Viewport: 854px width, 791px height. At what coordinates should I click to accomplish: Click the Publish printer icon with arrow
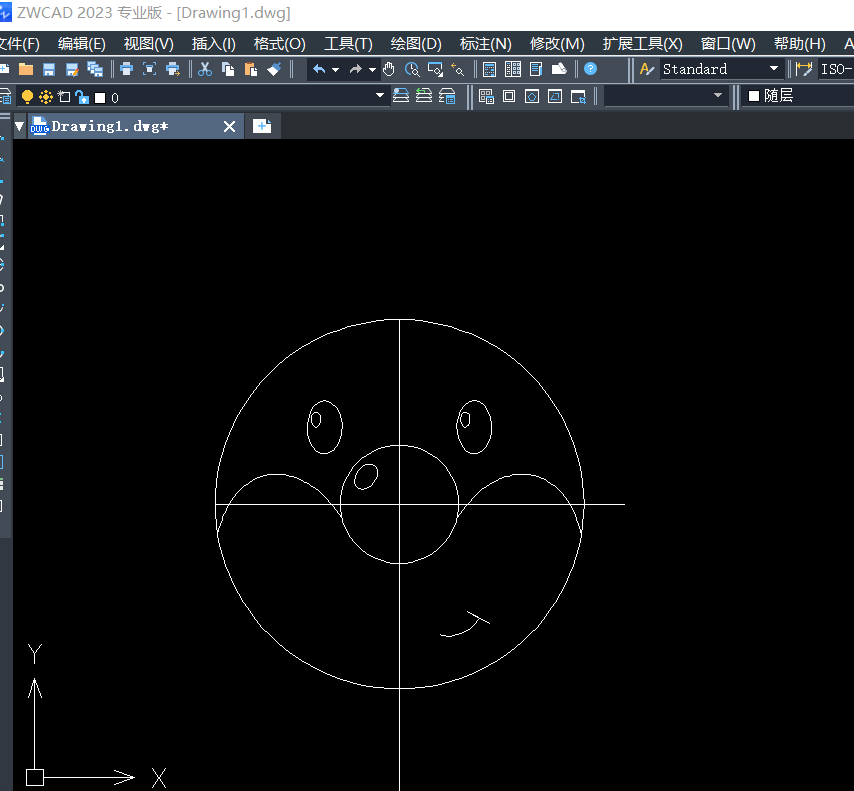173,69
